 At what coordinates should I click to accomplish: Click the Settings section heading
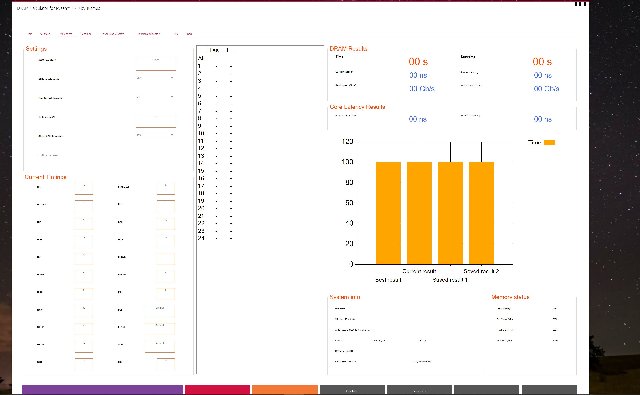point(36,49)
